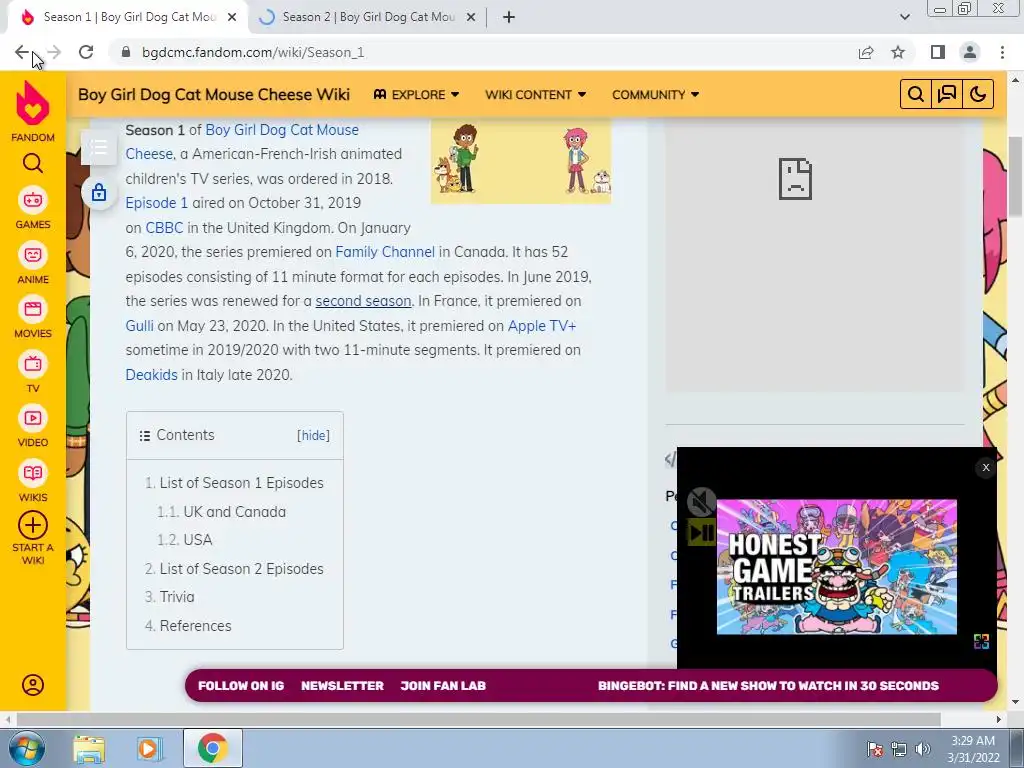Open the Discuss speech bubble icon
Image resolution: width=1024 pixels, height=768 pixels.
tap(947, 95)
